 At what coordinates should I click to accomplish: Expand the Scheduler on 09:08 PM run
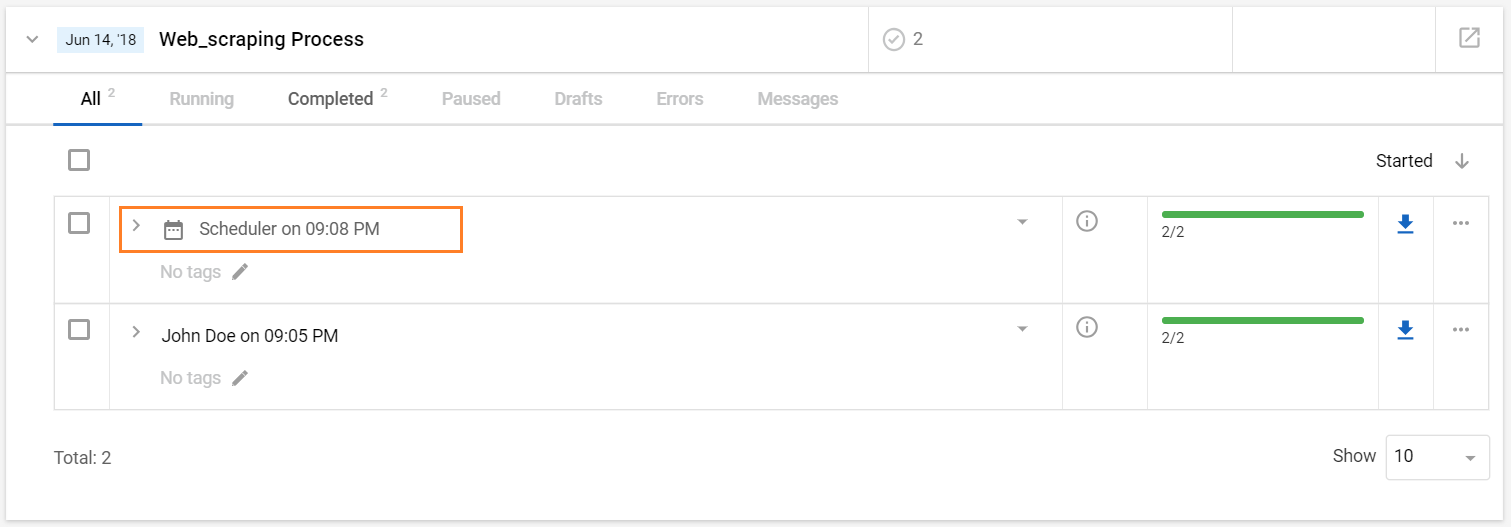(137, 226)
